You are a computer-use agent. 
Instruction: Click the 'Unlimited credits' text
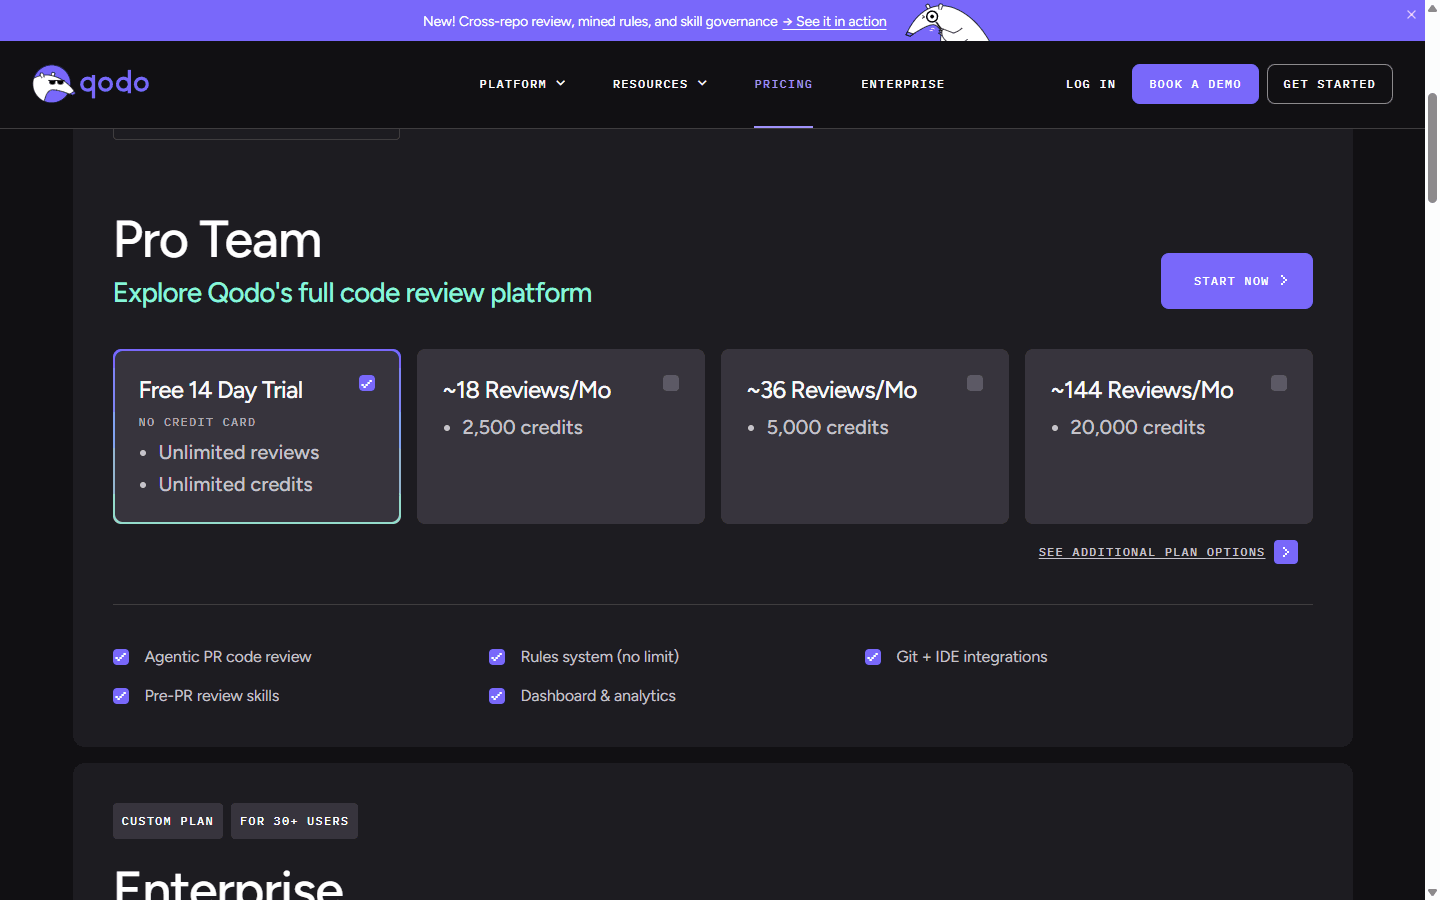236,484
